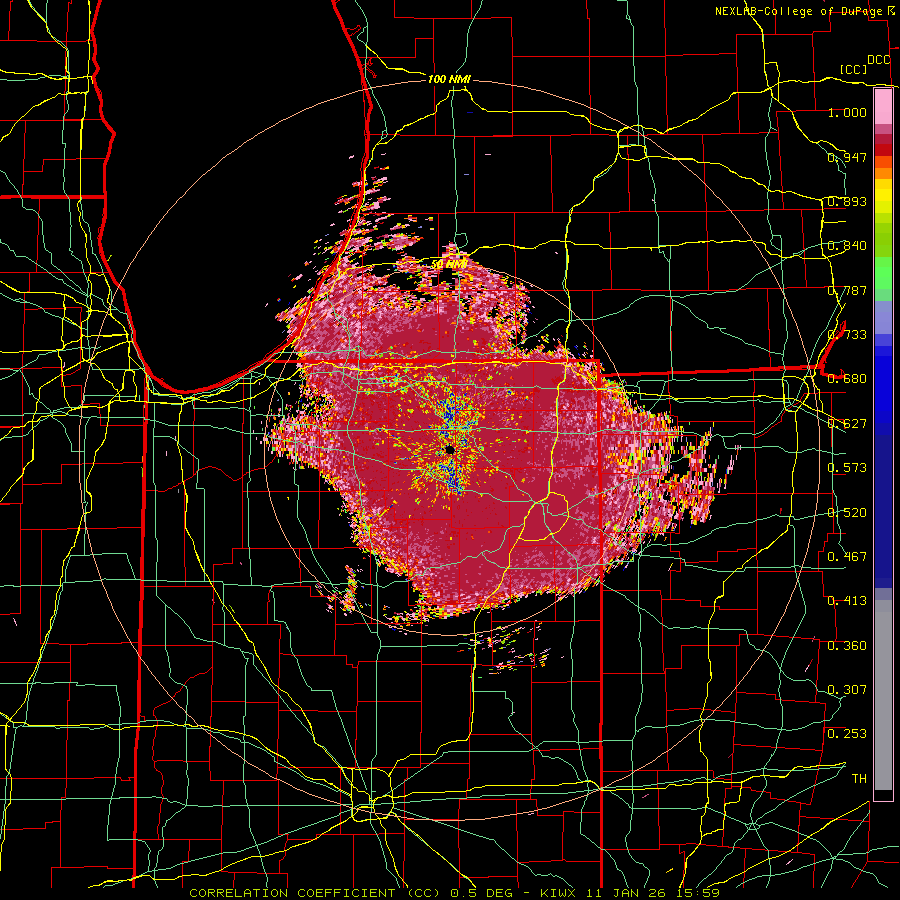Click the 0.253 scale value
The image size is (900, 900).
point(847,734)
